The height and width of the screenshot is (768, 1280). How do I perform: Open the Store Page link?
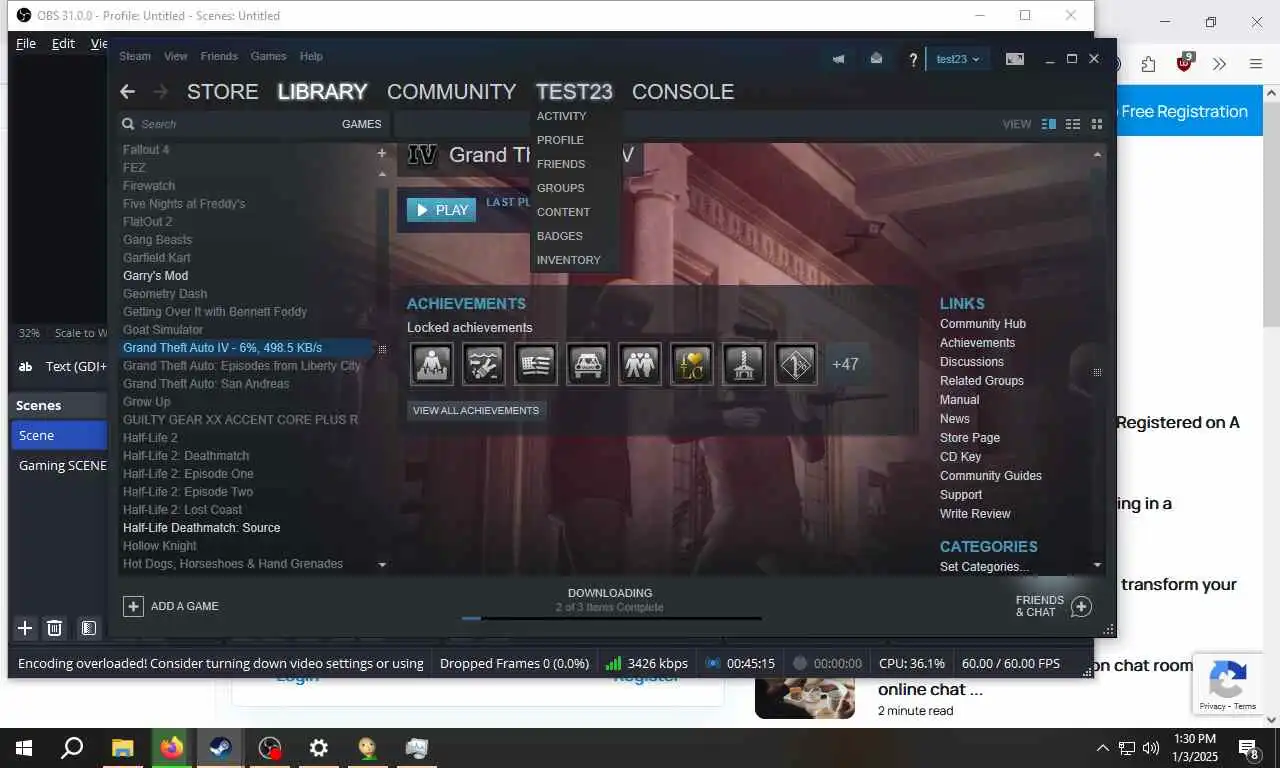click(970, 438)
